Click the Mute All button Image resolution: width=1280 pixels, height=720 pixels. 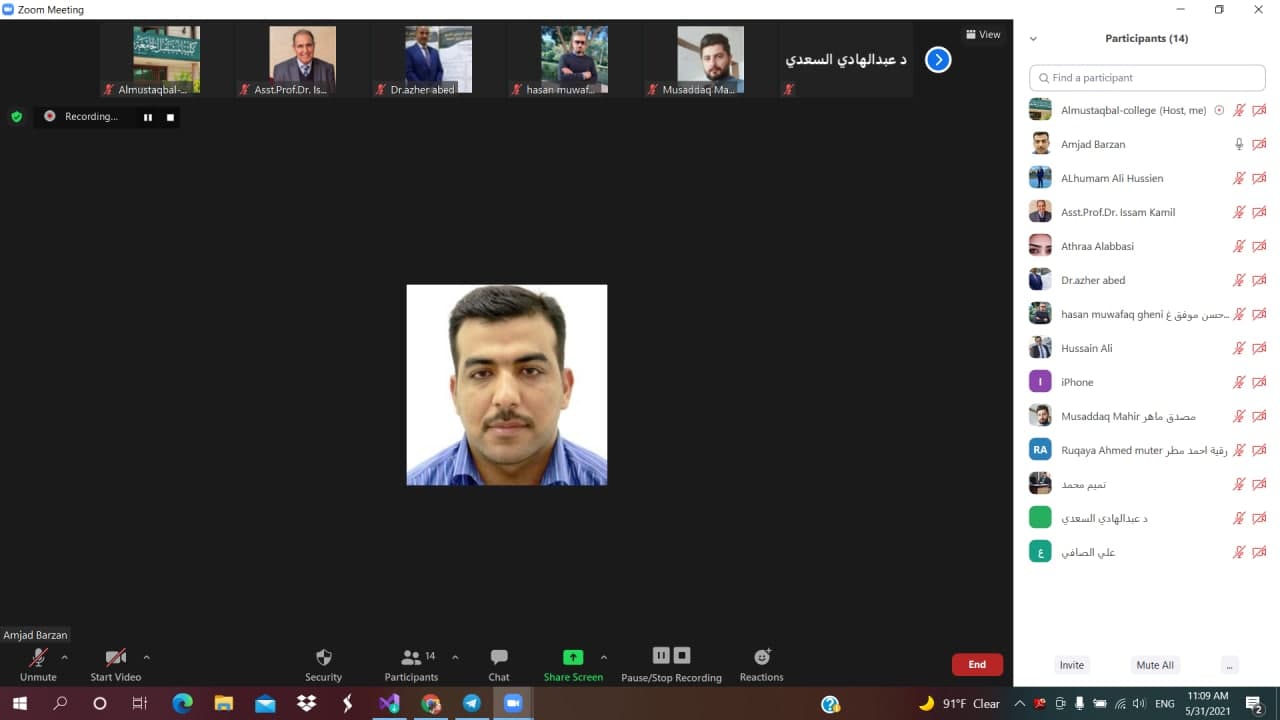pos(1155,665)
